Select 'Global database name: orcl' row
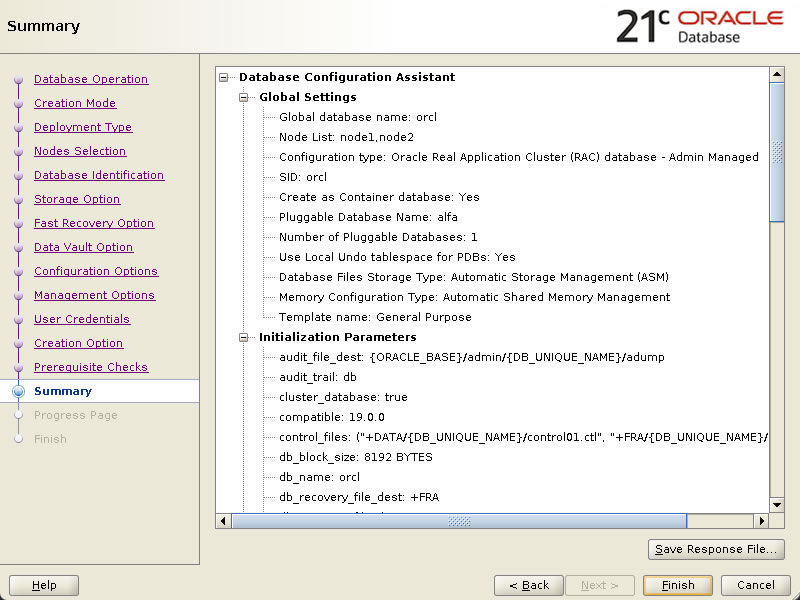800x600 pixels. [358, 117]
